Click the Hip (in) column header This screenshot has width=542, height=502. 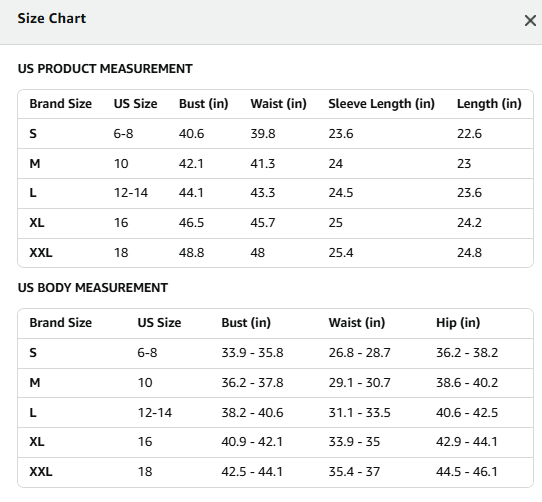click(x=458, y=323)
